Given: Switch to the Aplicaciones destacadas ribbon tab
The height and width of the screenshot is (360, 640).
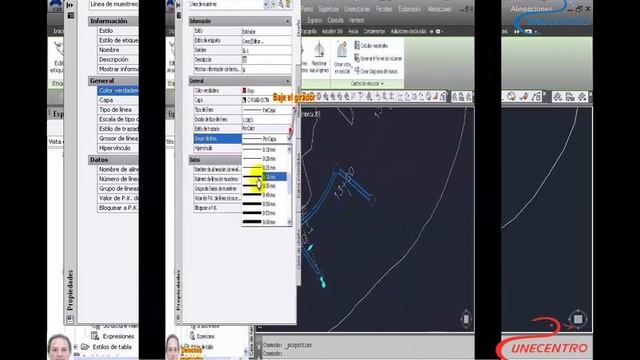Looking at the screenshot, I should click(x=408, y=31).
